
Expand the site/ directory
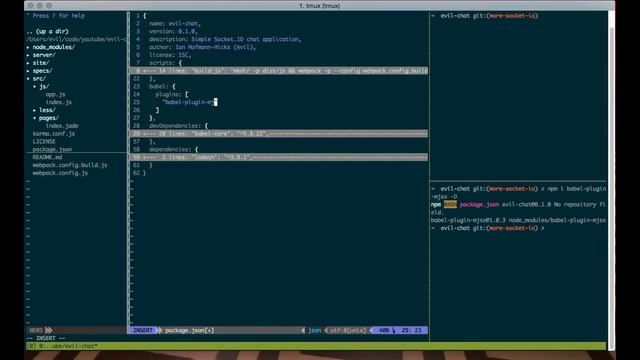(x=40, y=63)
